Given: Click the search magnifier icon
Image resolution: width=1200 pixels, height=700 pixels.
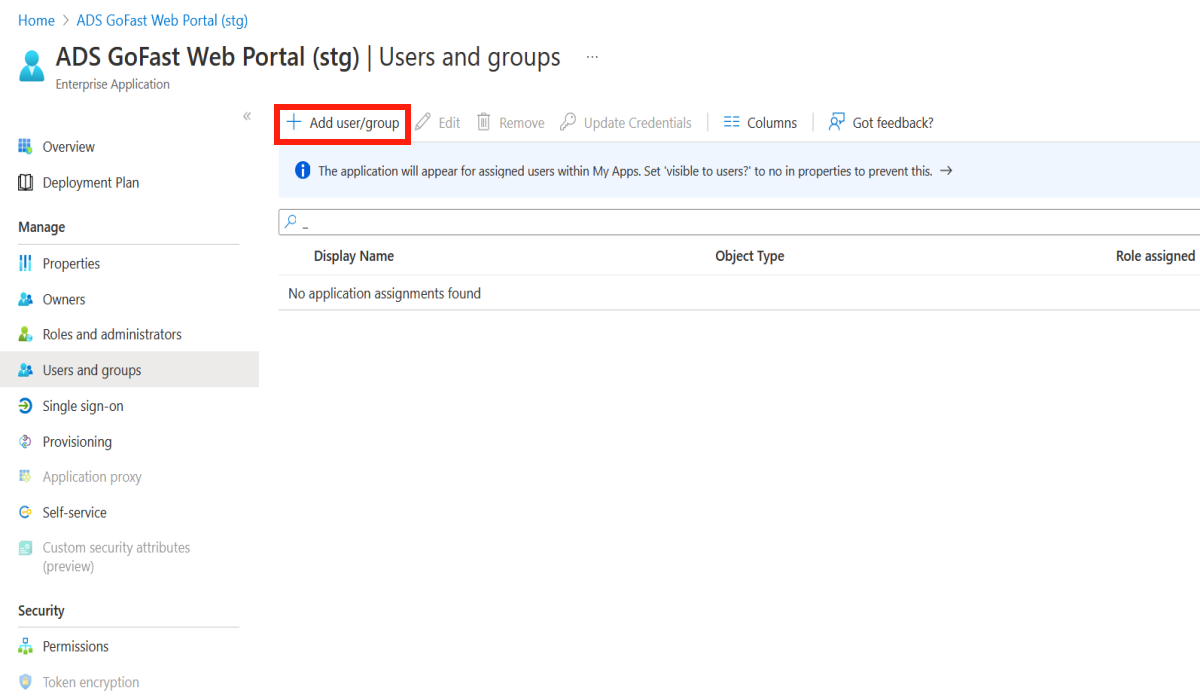Looking at the screenshot, I should click(x=291, y=222).
